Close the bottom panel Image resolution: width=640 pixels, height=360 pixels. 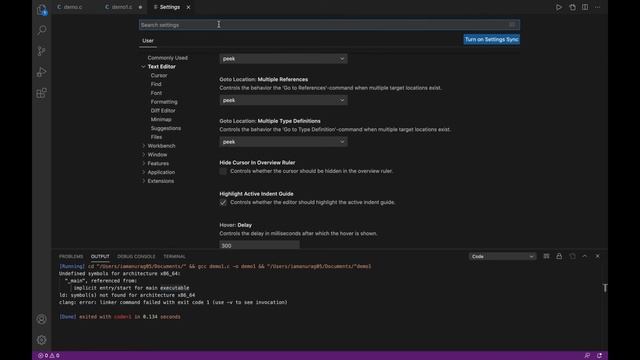(x=598, y=256)
